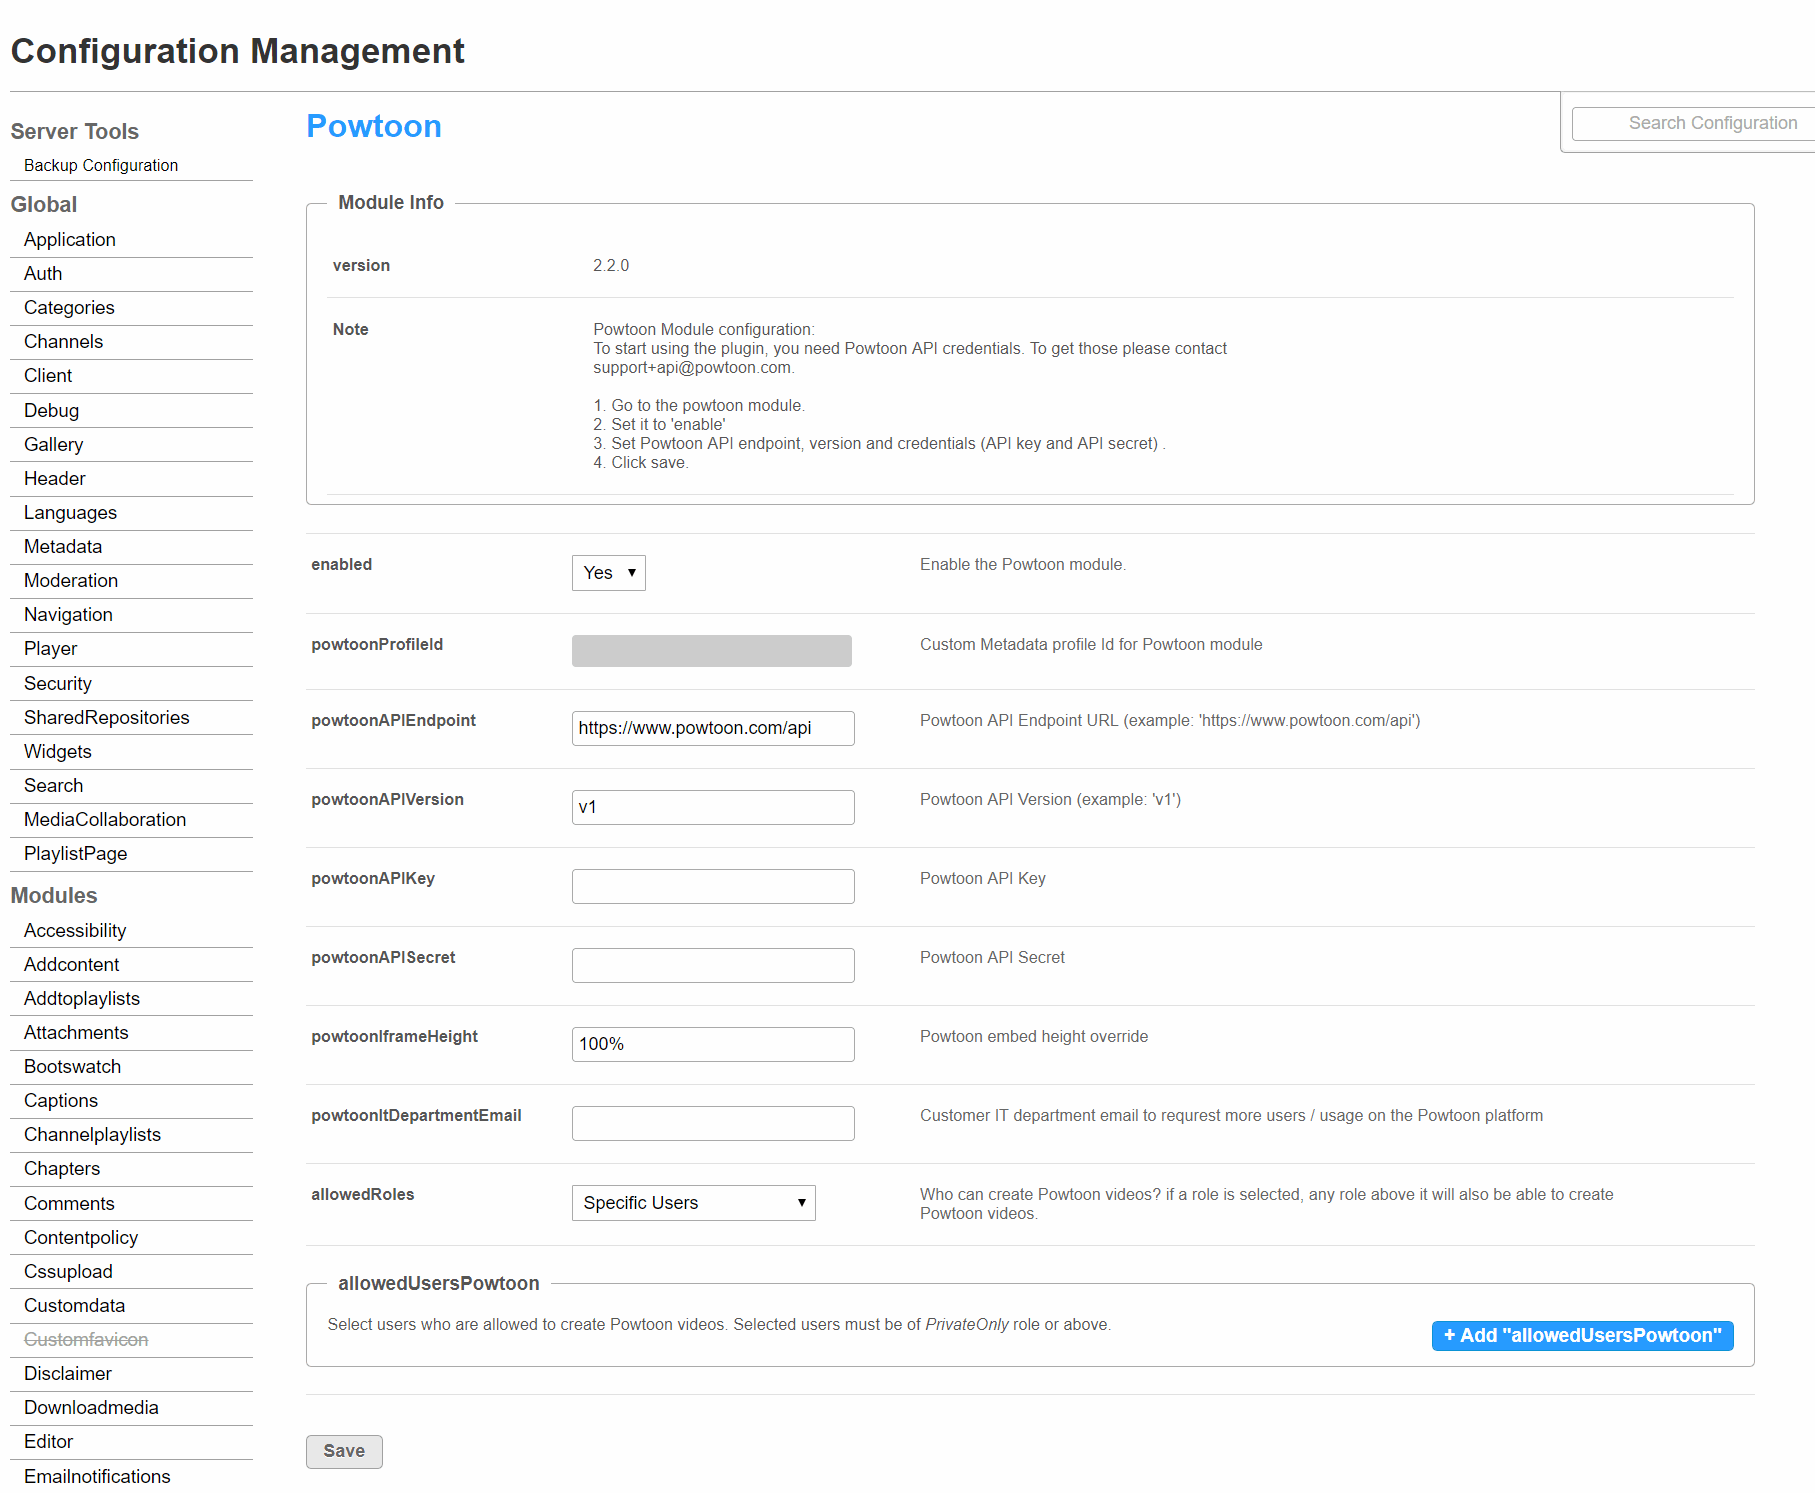Open Languages in the Global list

click(x=70, y=513)
